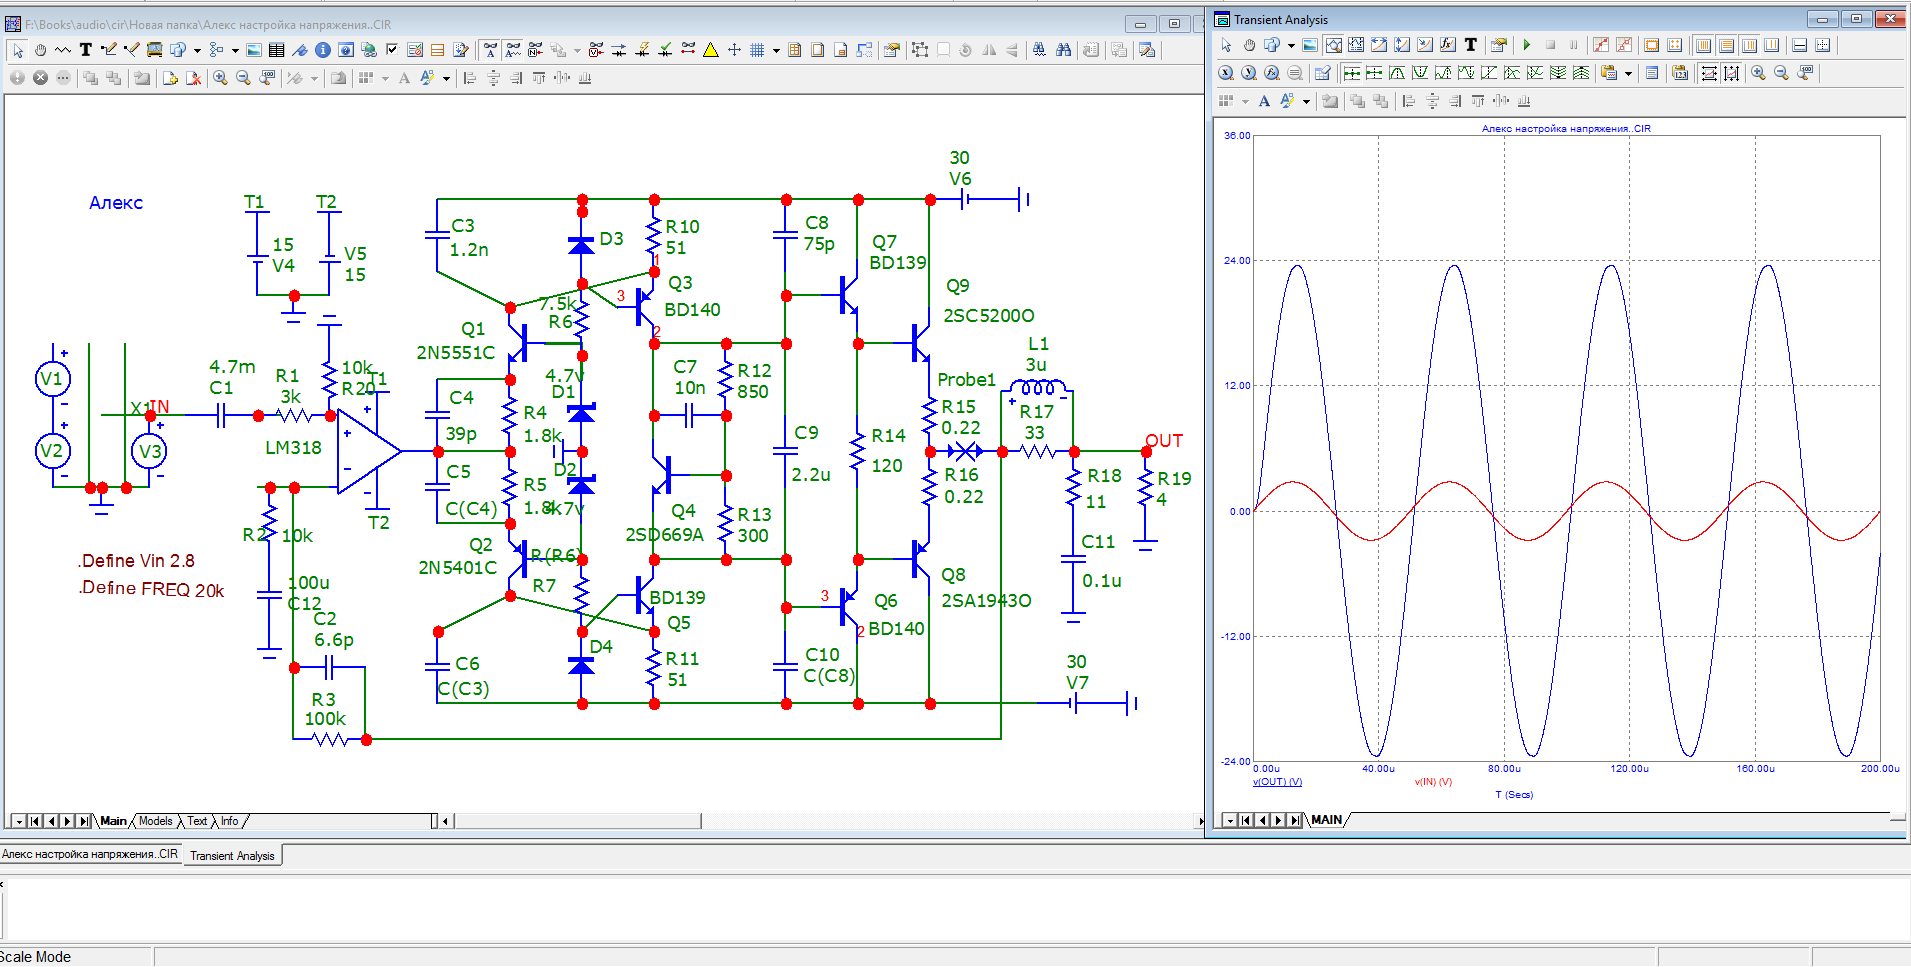Switch to the Transient Analysis window tab
Viewport: 1911px width, 967px height.
click(x=232, y=856)
